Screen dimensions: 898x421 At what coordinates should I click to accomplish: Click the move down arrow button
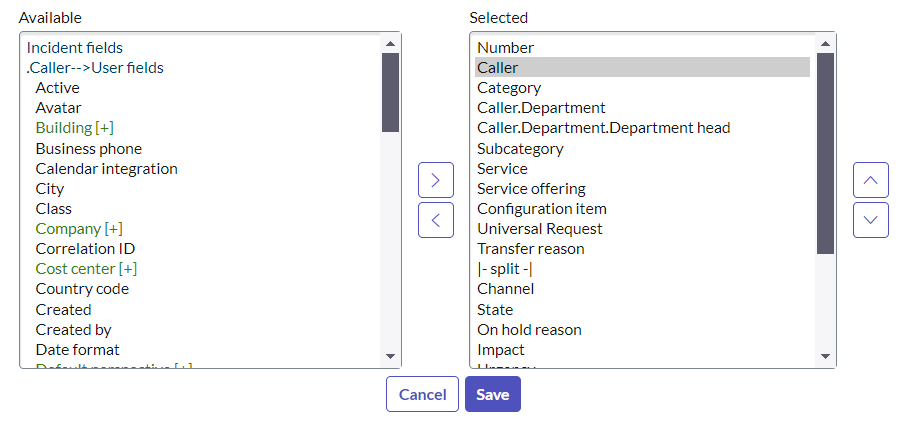[x=870, y=219]
